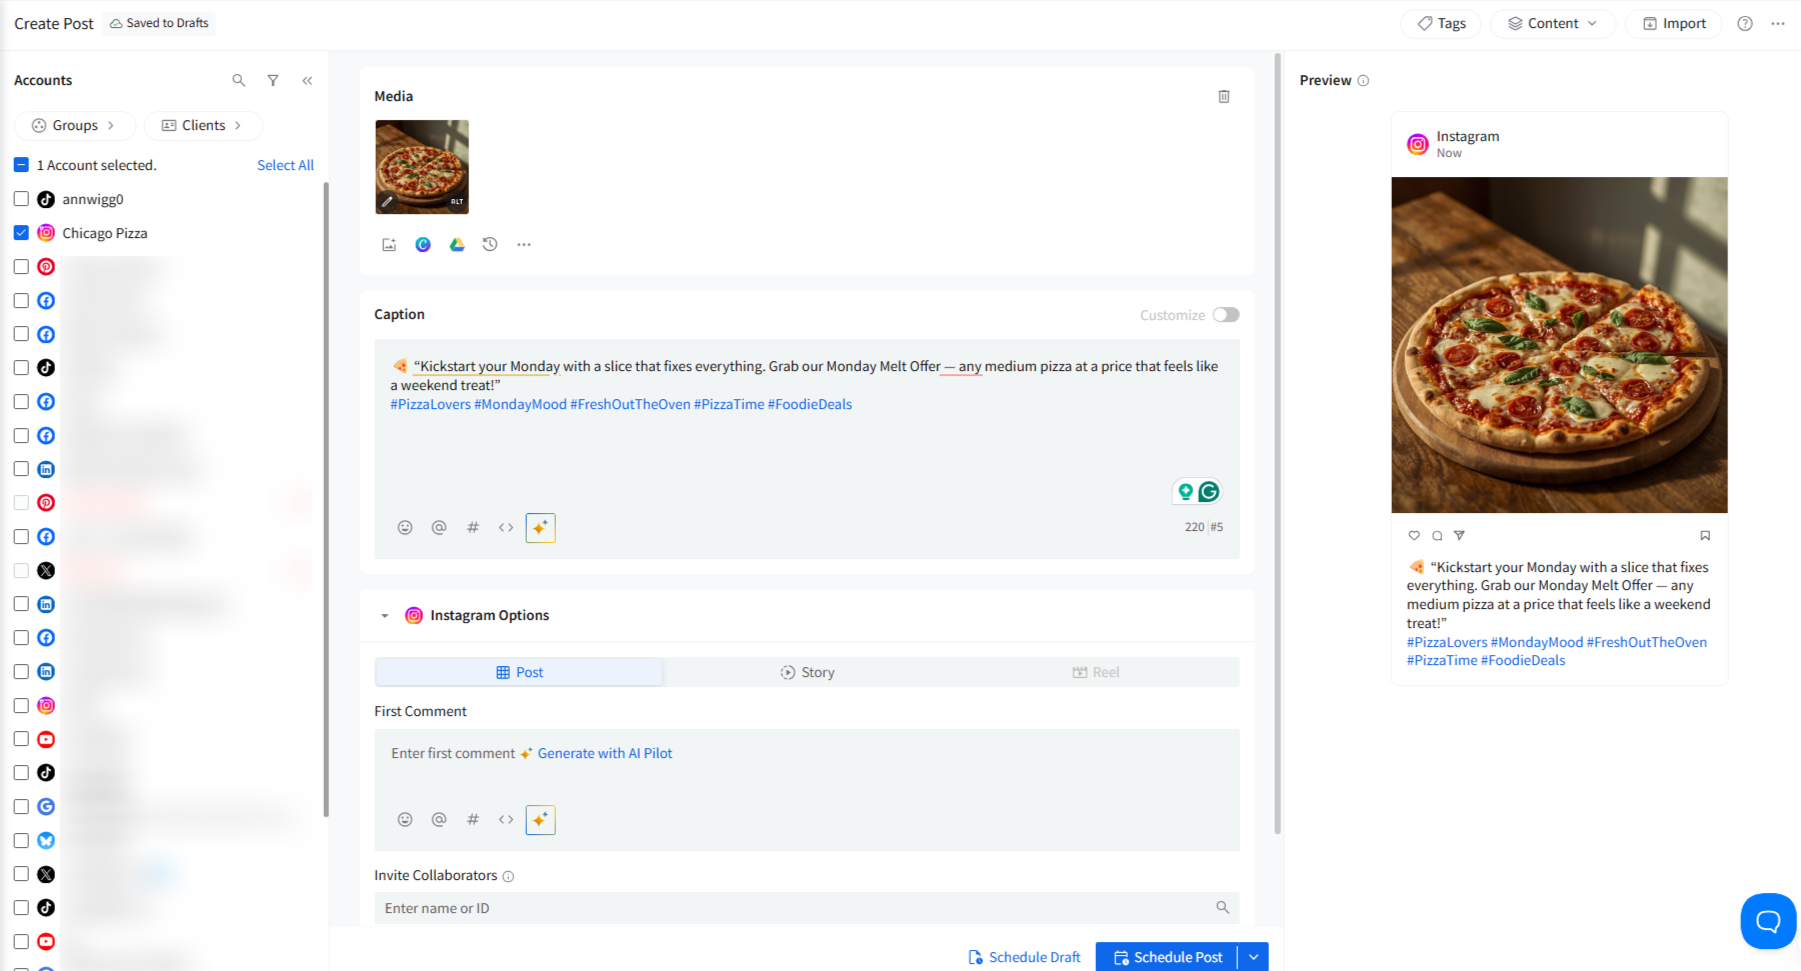Image resolution: width=1801 pixels, height=971 pixels.
Task: Click Generate with AI Pilot link
Action: point(604,753)
